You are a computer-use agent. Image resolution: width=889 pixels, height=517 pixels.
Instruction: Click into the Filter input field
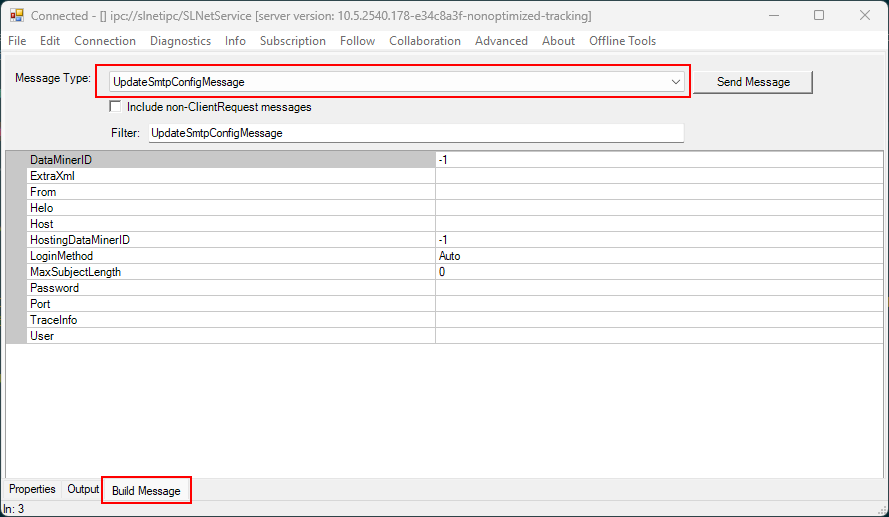tap(416, 133)
